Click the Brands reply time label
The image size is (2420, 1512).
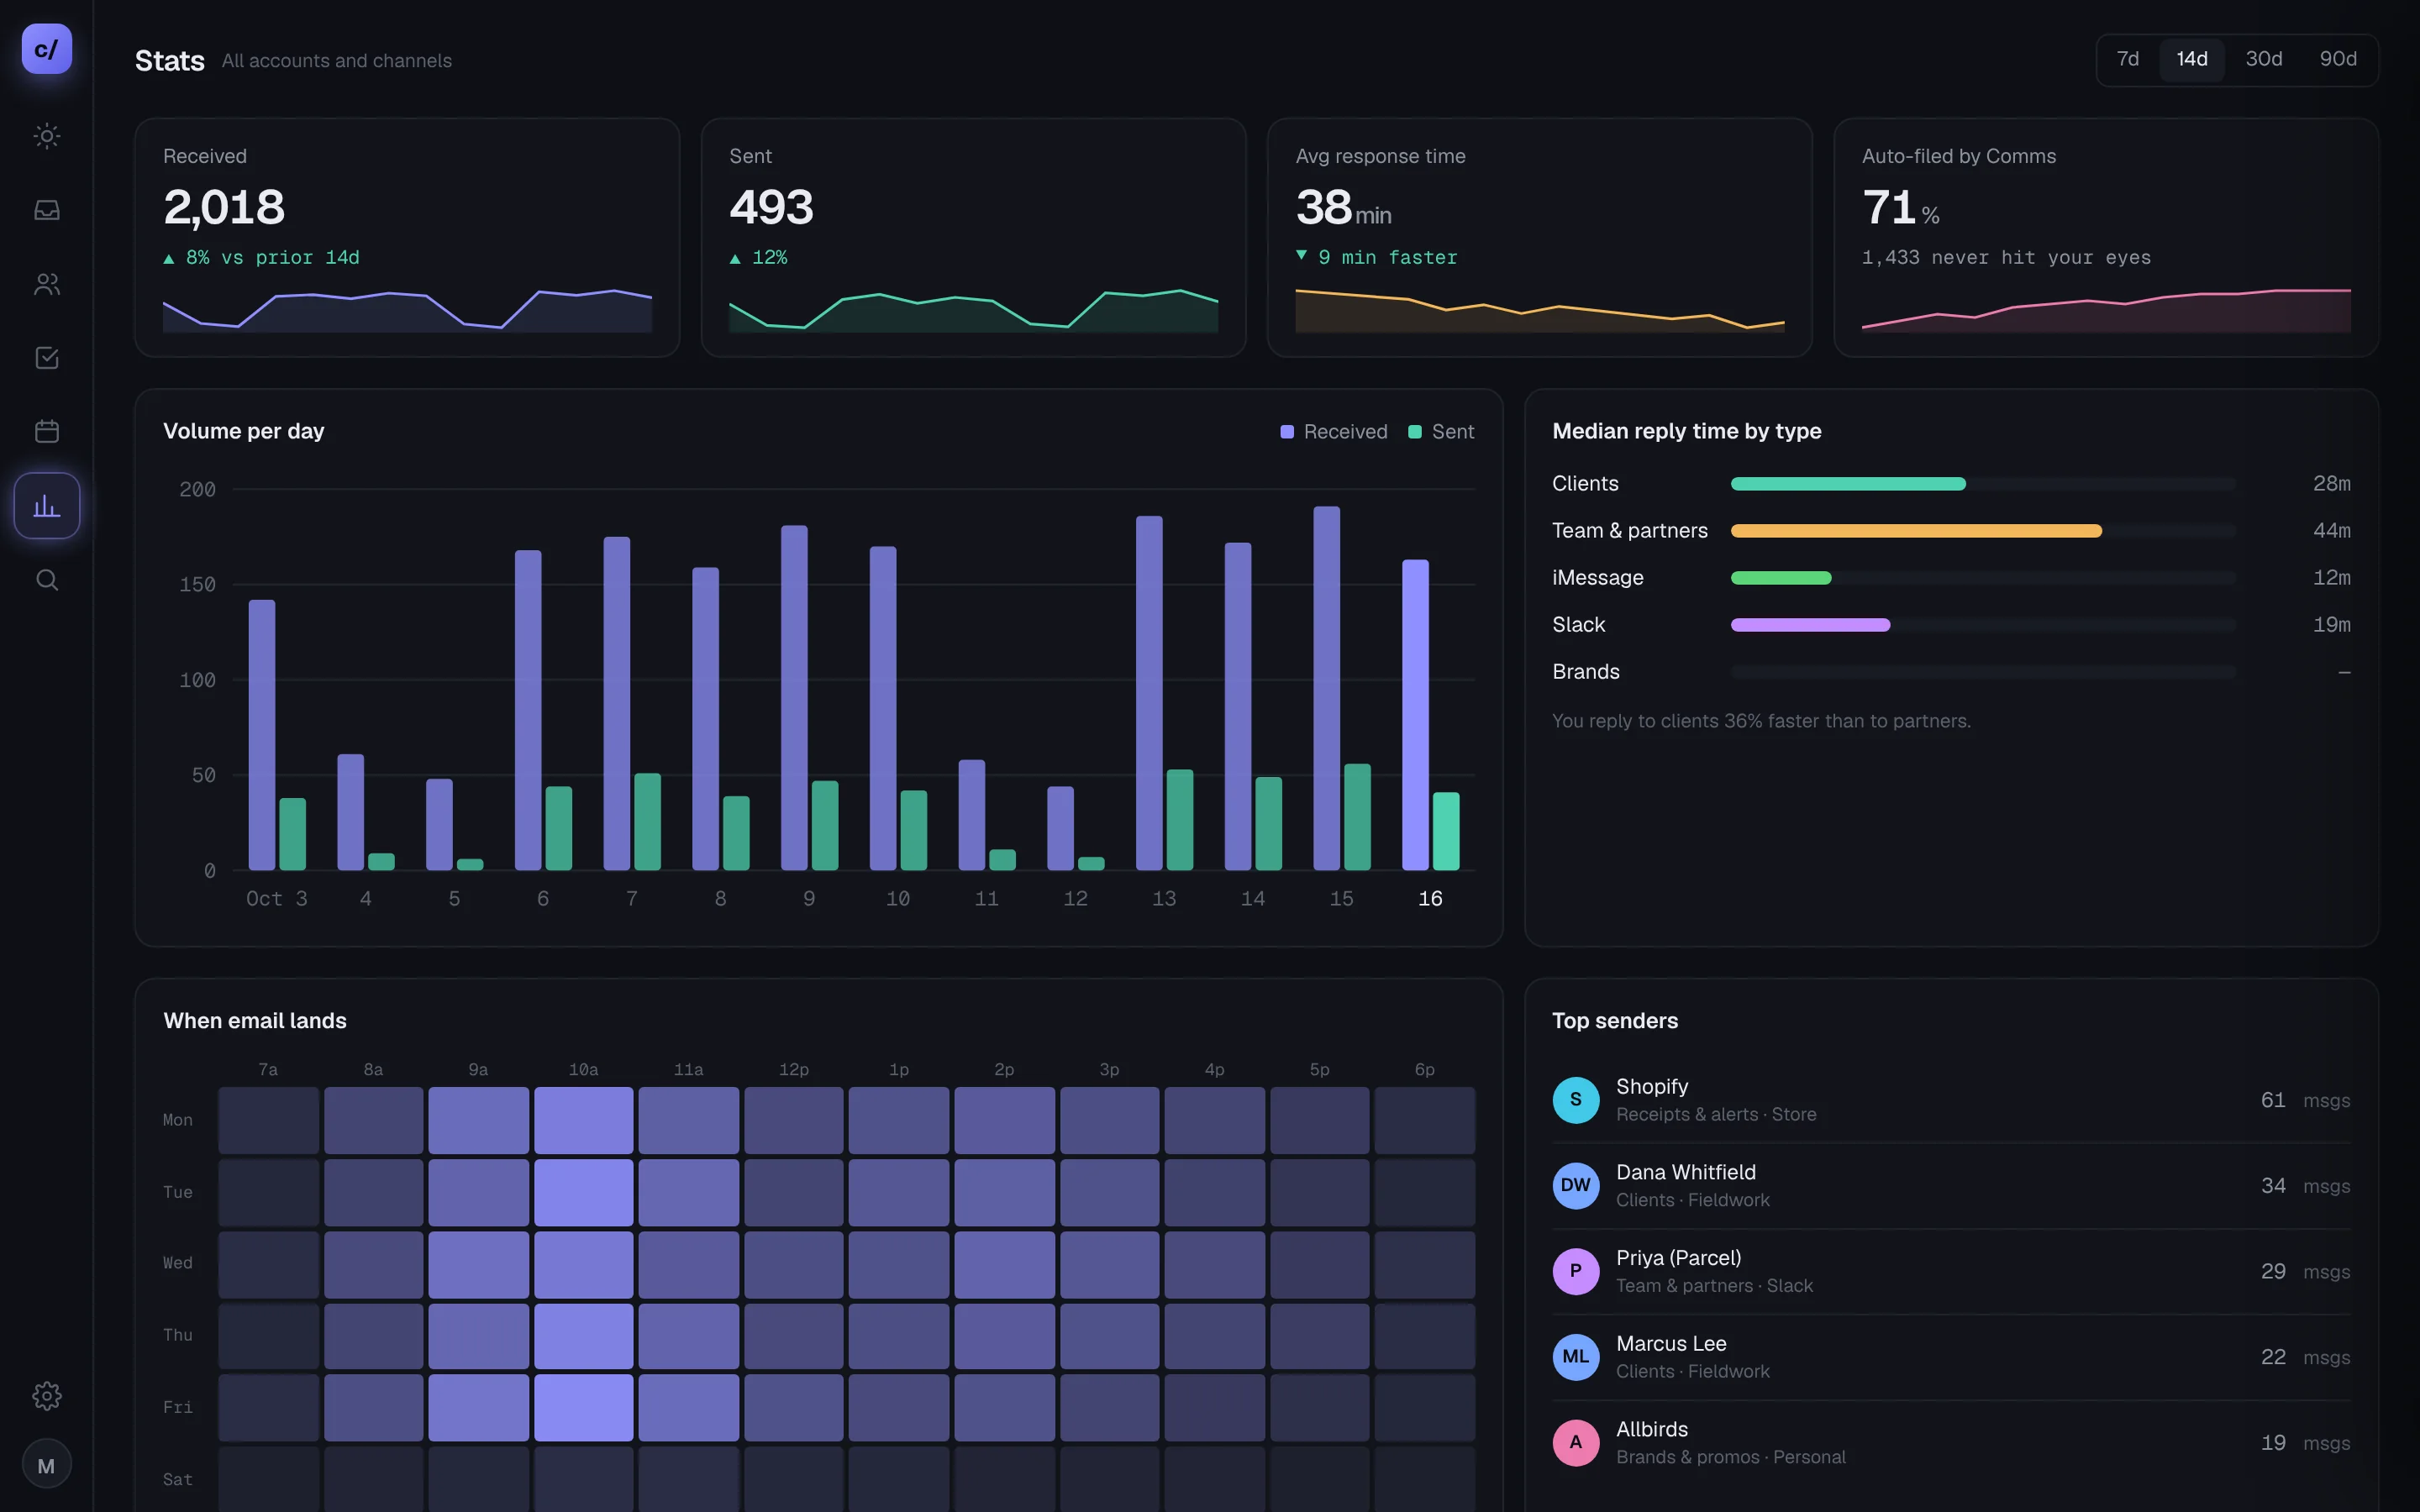click(x=1585, y=672)
